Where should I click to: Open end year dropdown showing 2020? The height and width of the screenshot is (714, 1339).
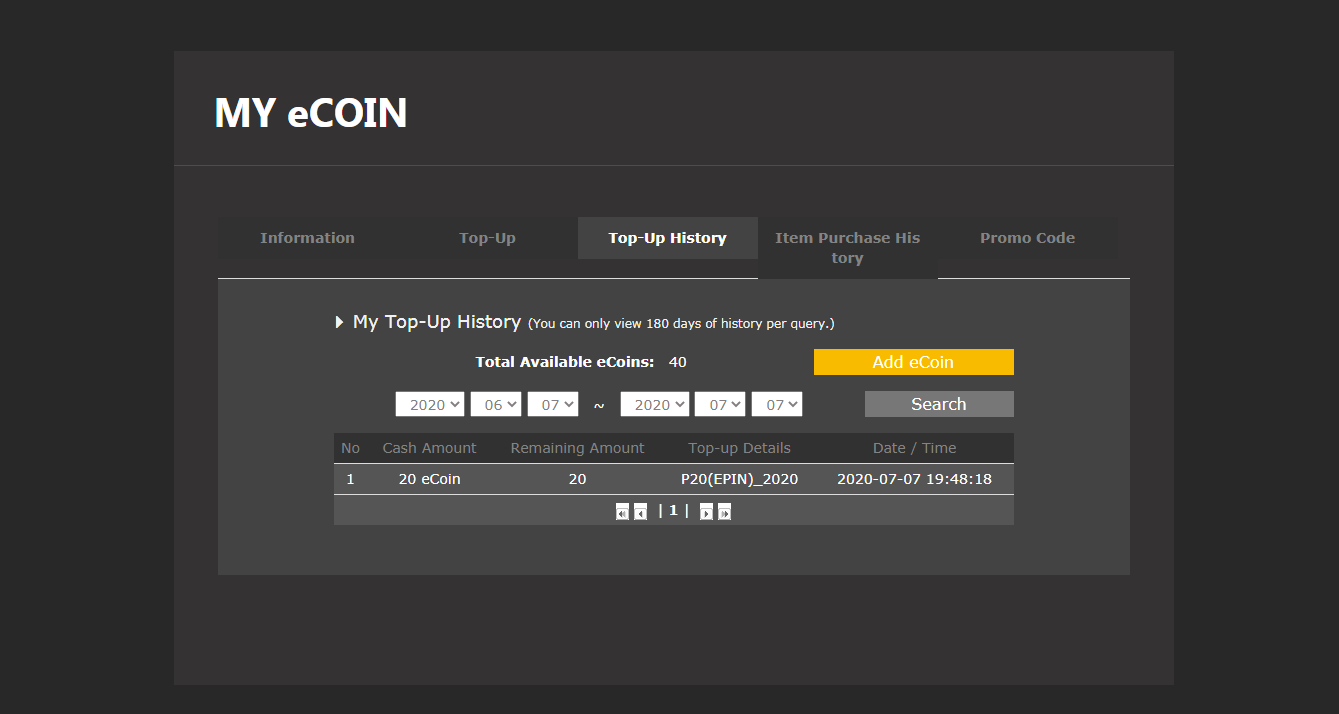[655, 404]
